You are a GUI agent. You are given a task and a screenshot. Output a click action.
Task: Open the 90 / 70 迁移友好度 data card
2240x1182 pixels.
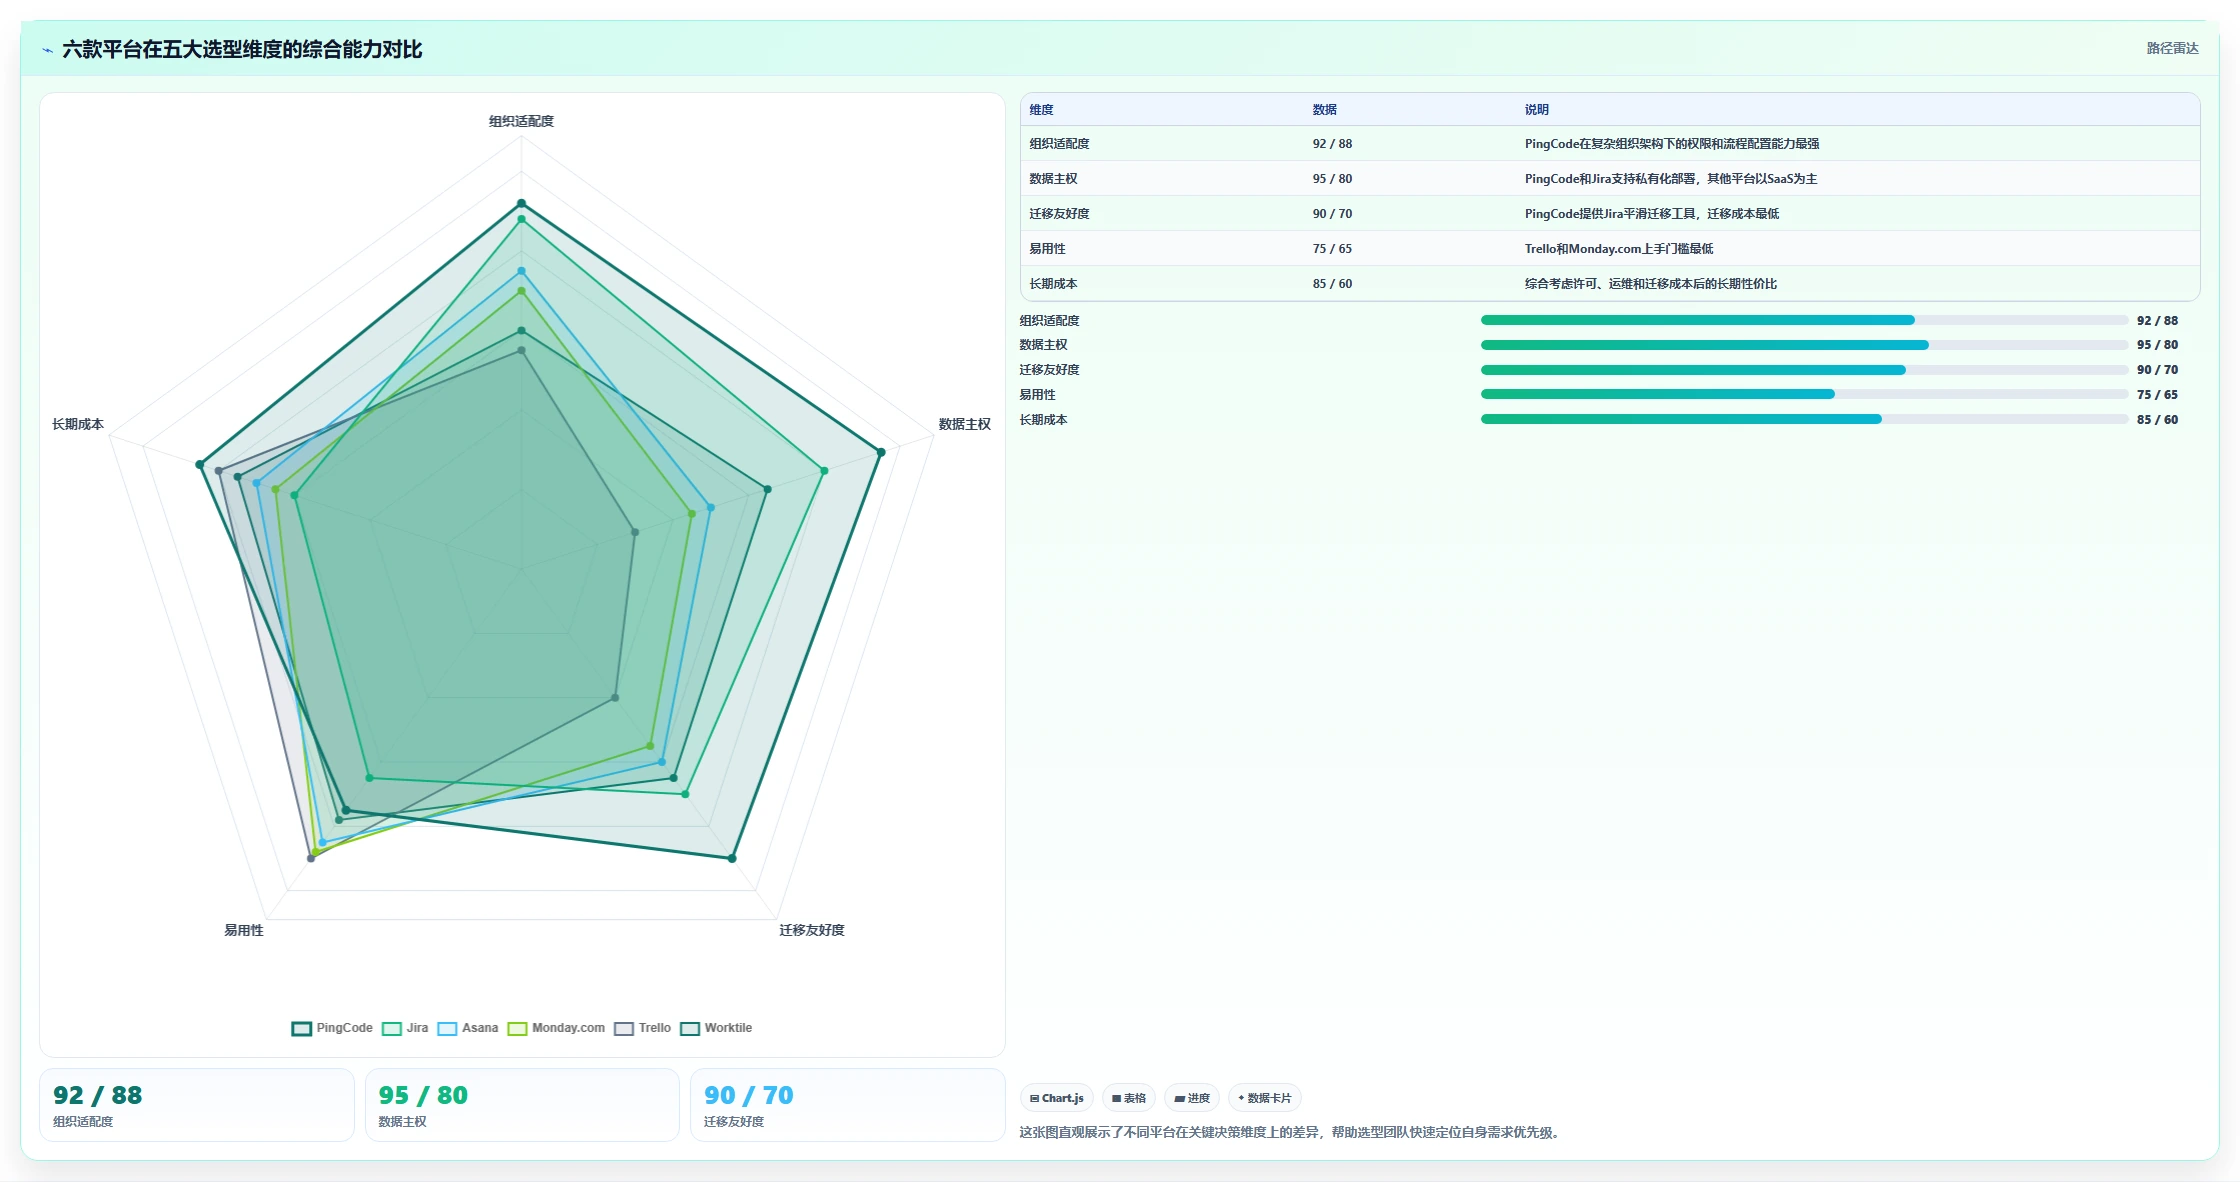(x=847, y=1105)
